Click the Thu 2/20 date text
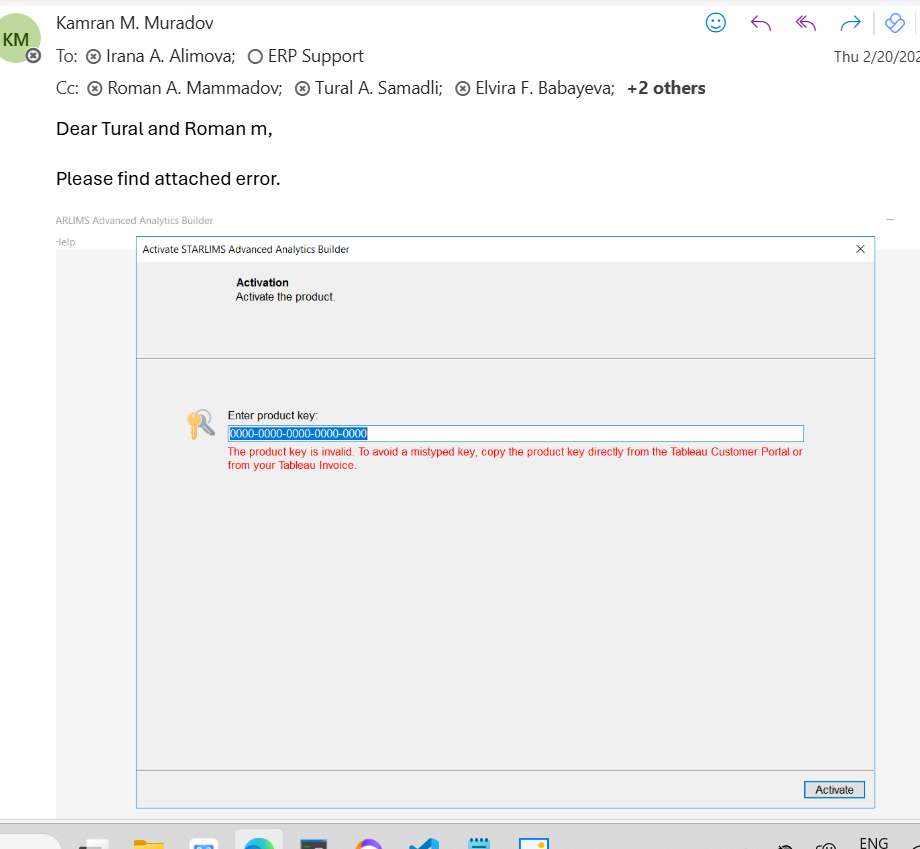This screenshot has height=849, width=920. point(877,56)
